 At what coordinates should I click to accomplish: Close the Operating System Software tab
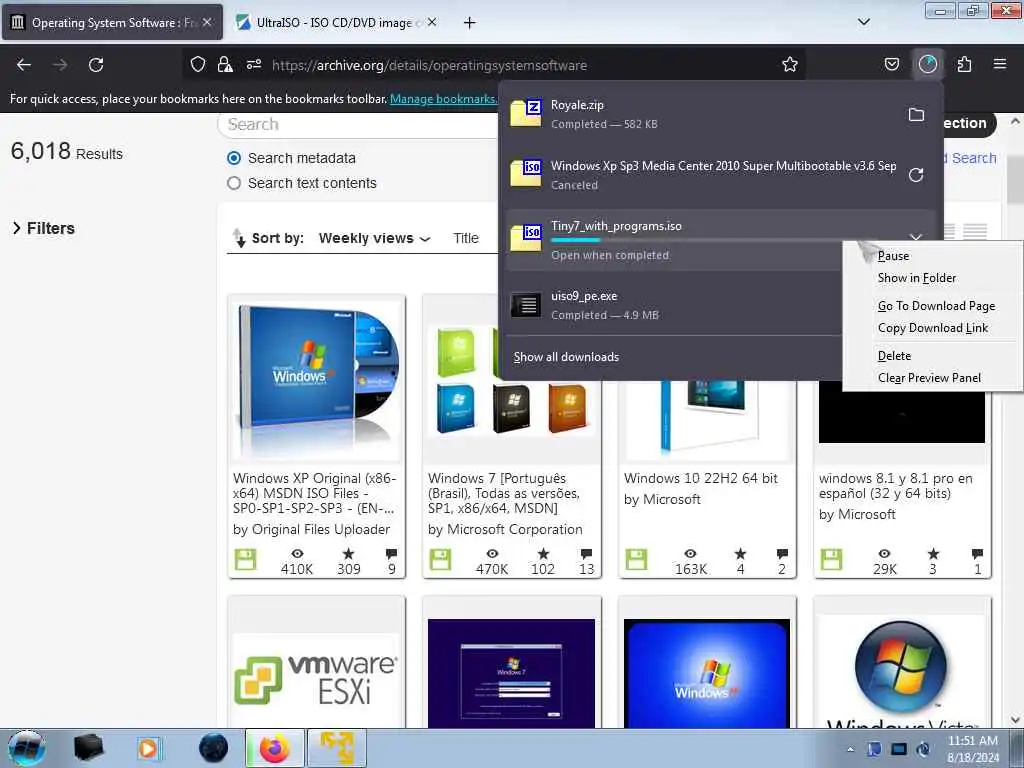click(207, 22)
